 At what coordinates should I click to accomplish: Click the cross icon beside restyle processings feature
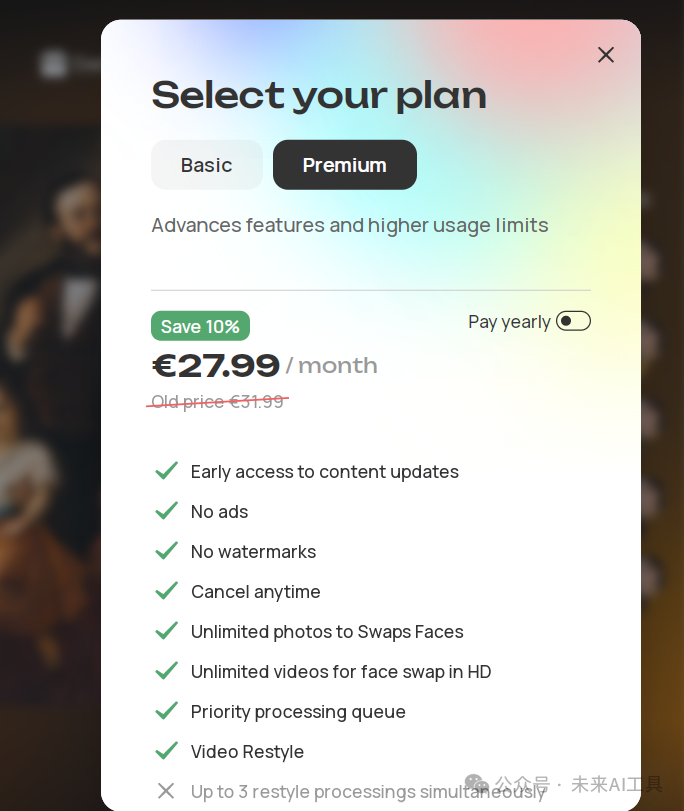click(166, 791)
